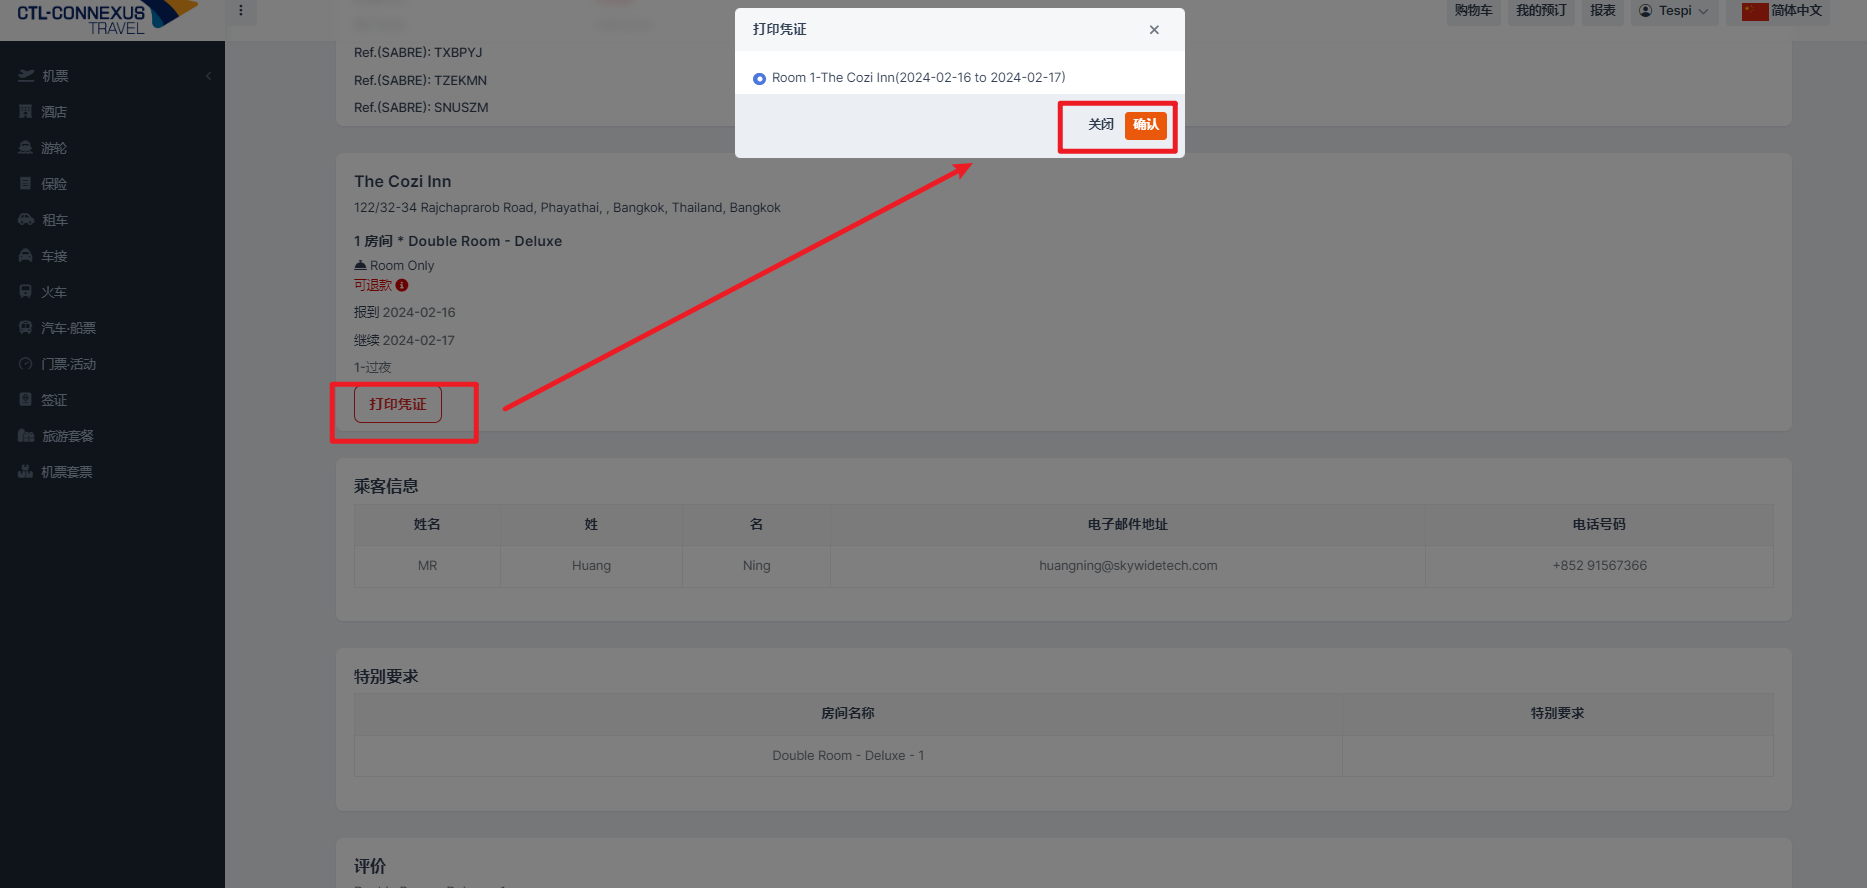This screenshot has width=1867, height=888.
Task: Collapse the sidebar using the chevron arrow
Action: click(208, 76)
